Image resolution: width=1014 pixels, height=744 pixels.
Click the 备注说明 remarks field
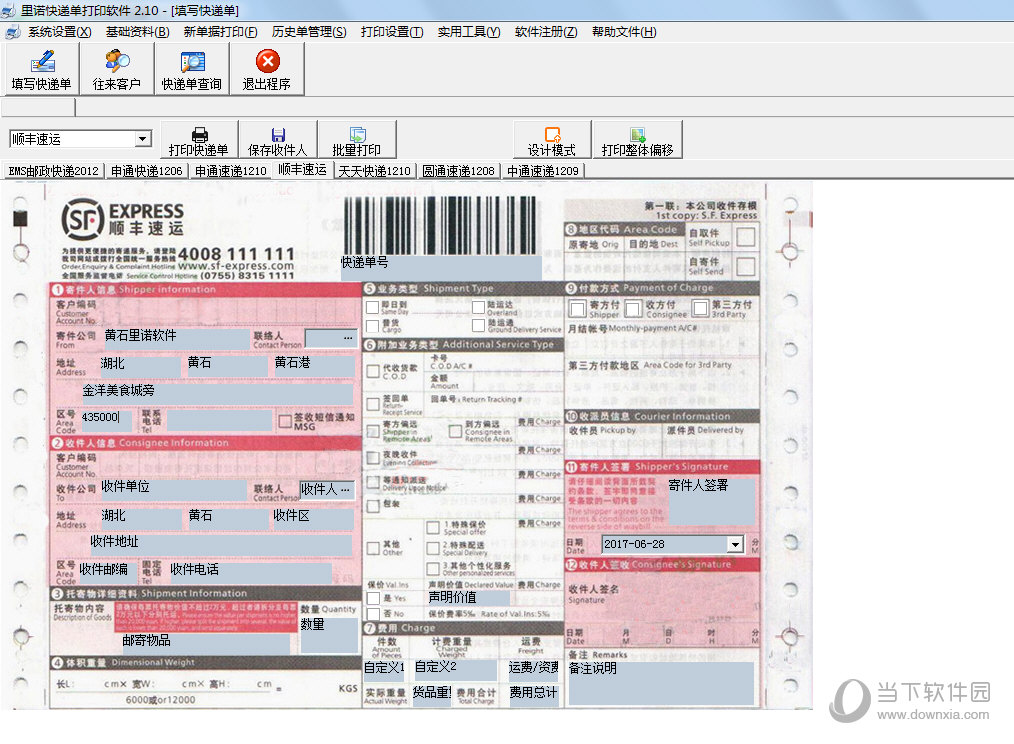pyautogui.click(x=661, y=683)
